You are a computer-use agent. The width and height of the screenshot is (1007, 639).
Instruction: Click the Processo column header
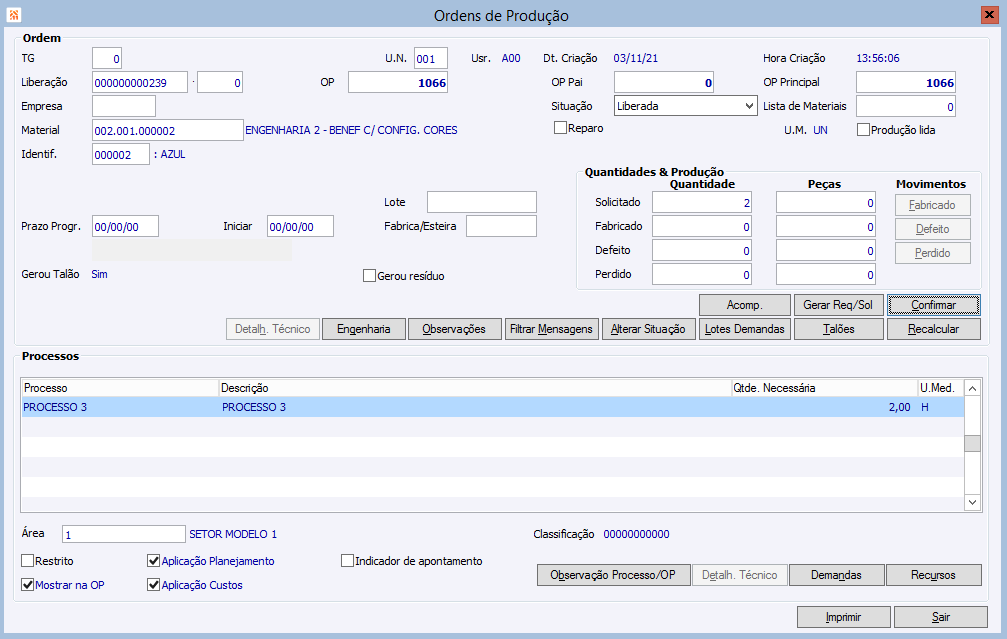tap(120, 388)
